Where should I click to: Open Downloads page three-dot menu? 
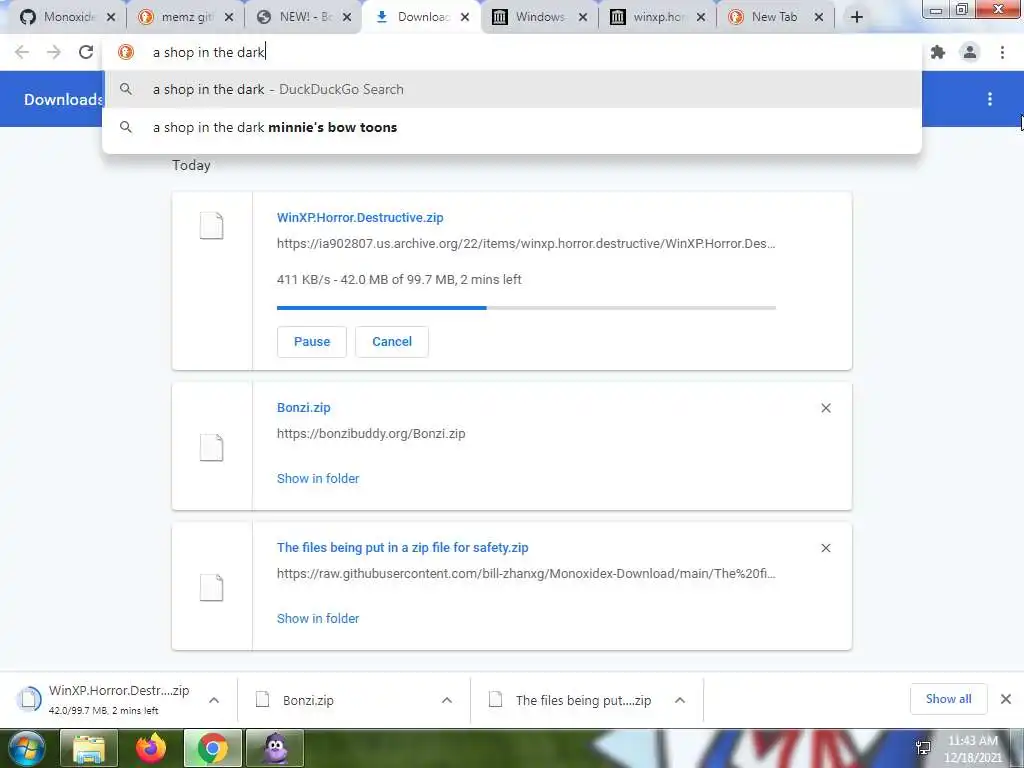[990, 99]
